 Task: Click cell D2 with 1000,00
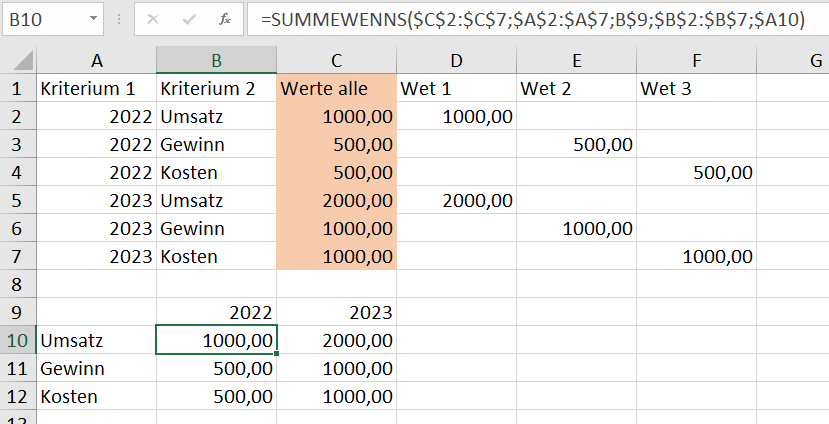(457, 116)
